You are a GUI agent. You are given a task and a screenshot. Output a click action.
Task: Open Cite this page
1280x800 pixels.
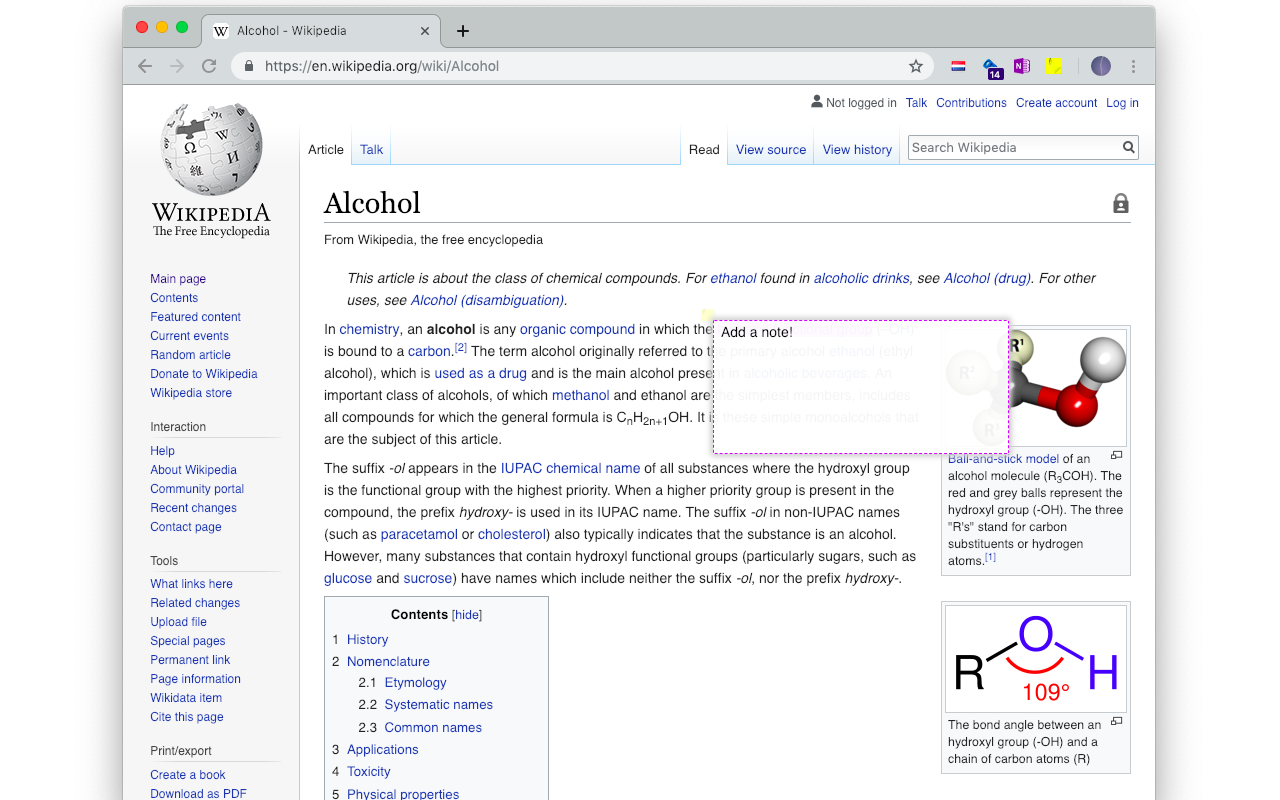[187, 717]
